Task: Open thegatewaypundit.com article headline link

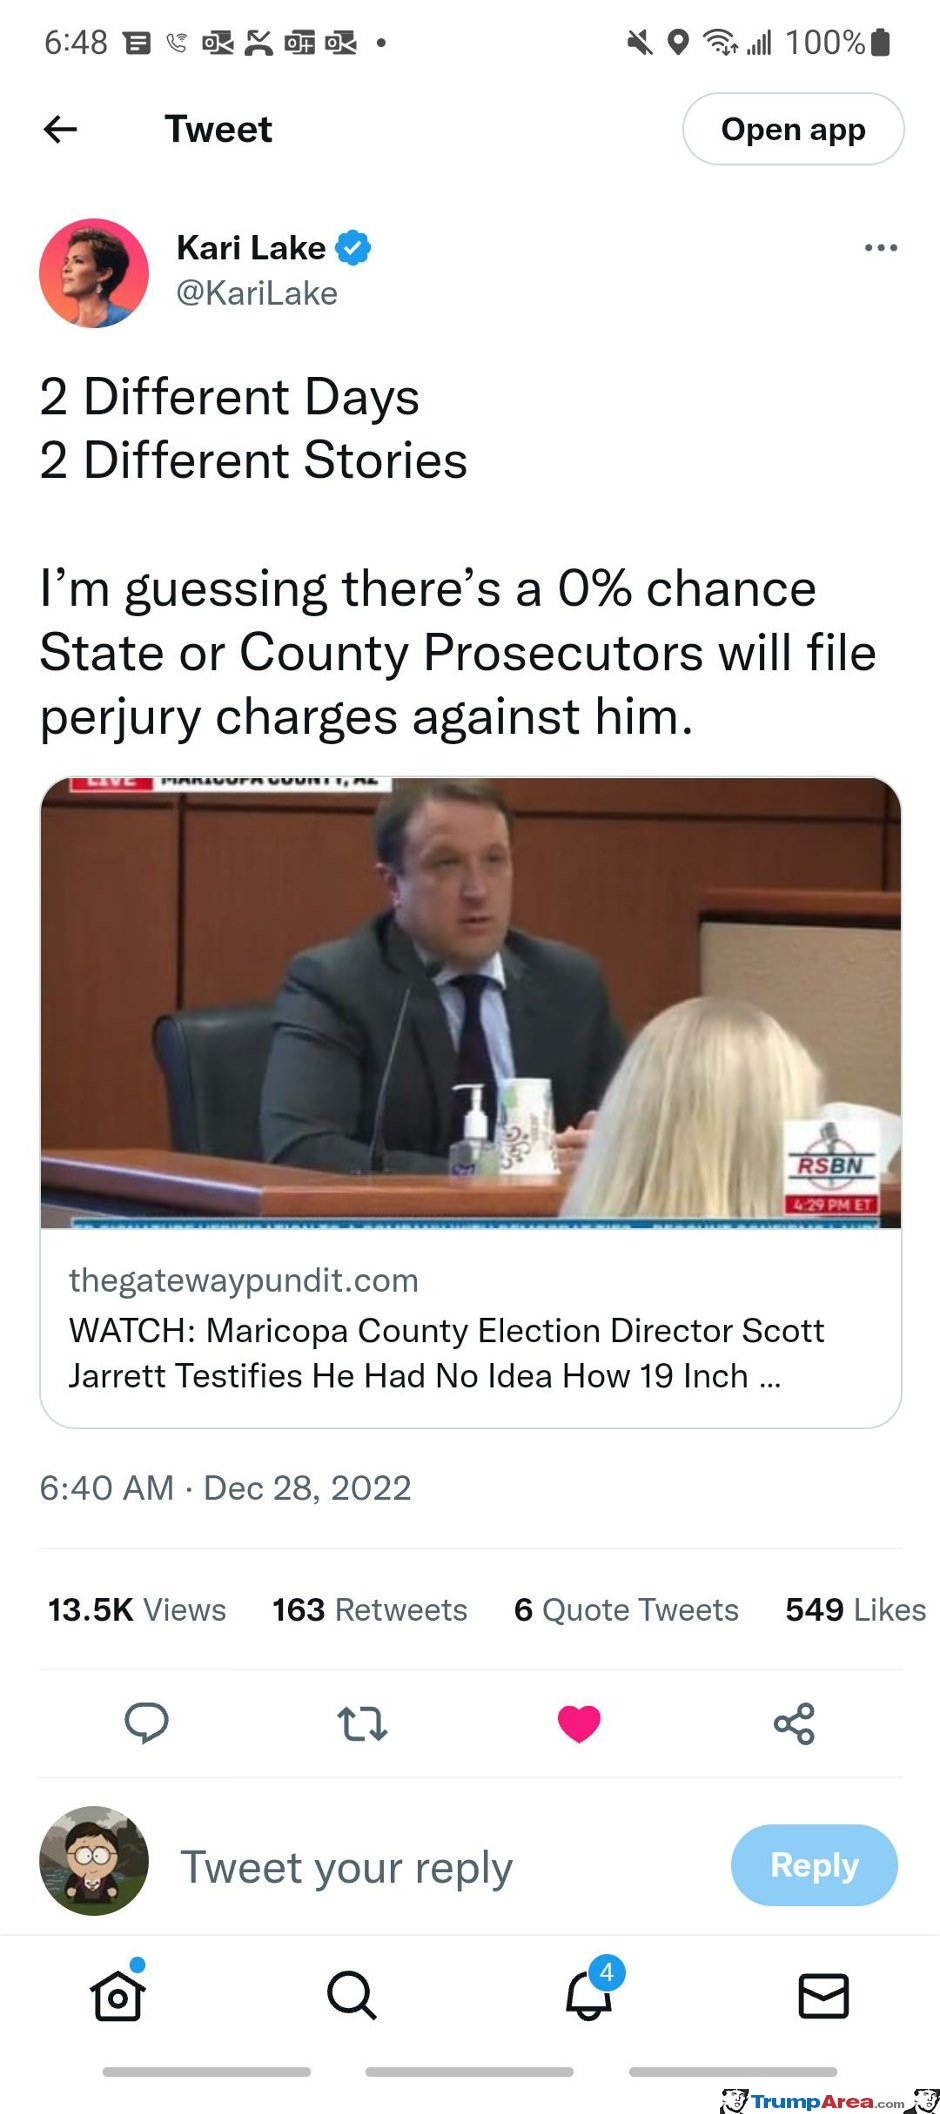Action: tap(446, 1353)
